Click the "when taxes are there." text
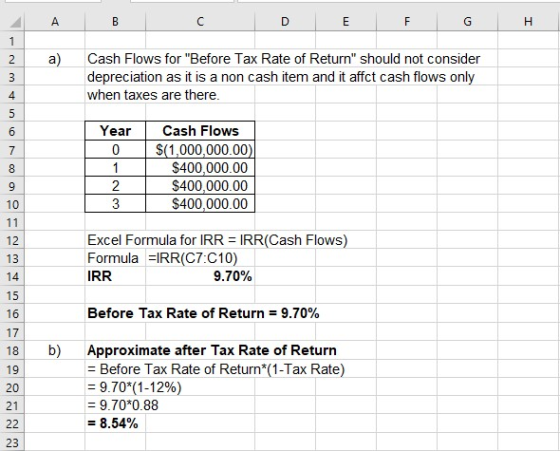 [x=153, y=95]
